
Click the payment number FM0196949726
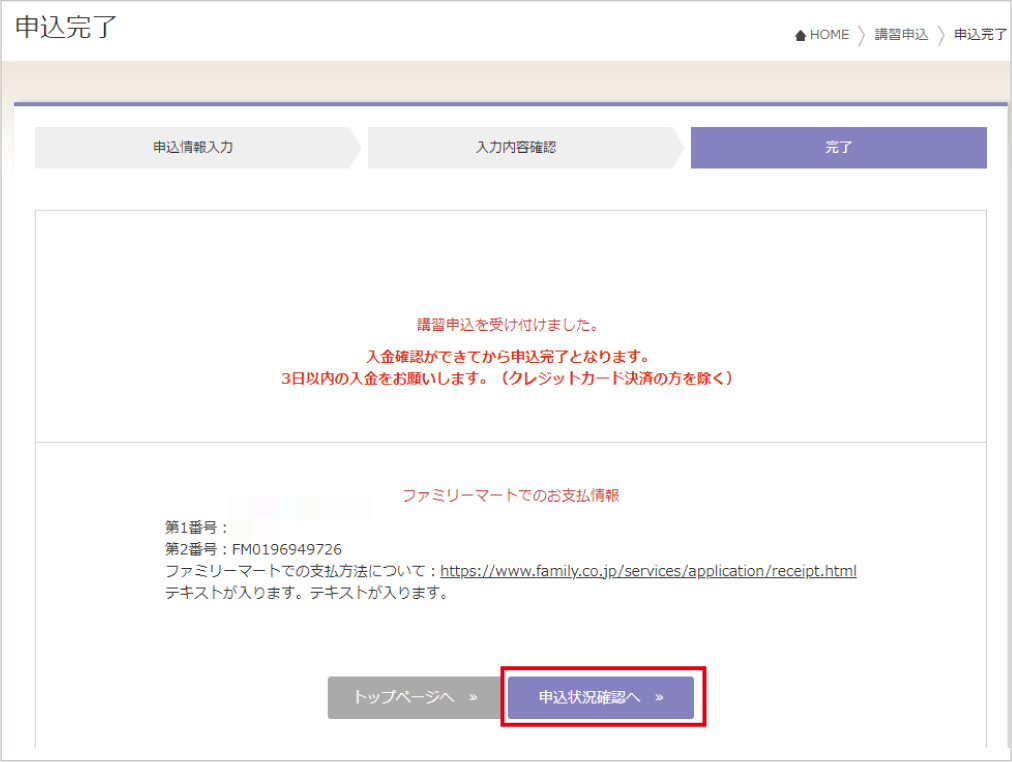click(288, 549)
